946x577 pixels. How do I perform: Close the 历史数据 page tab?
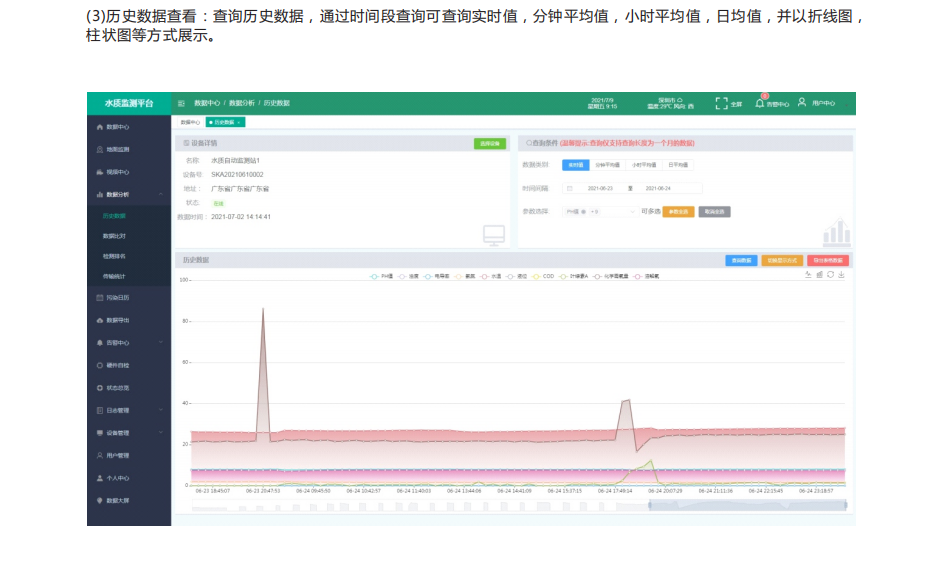(x=239, y=123)
